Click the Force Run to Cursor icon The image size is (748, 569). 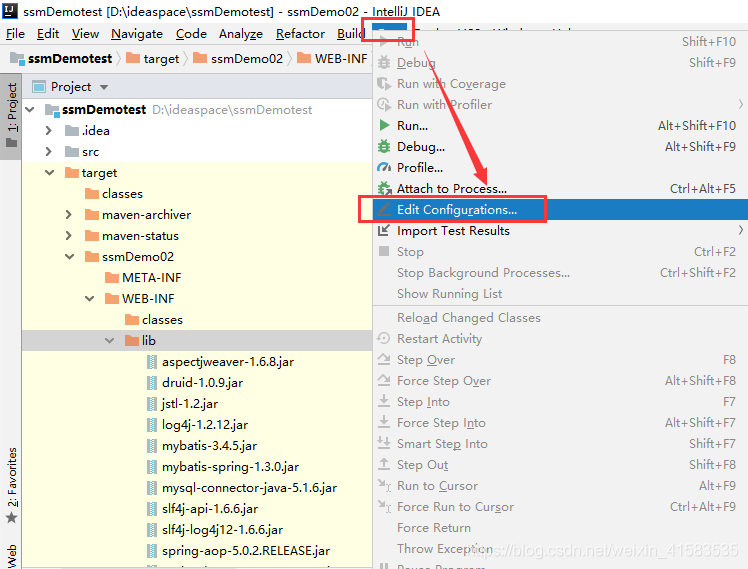click(x=384, y=506)
